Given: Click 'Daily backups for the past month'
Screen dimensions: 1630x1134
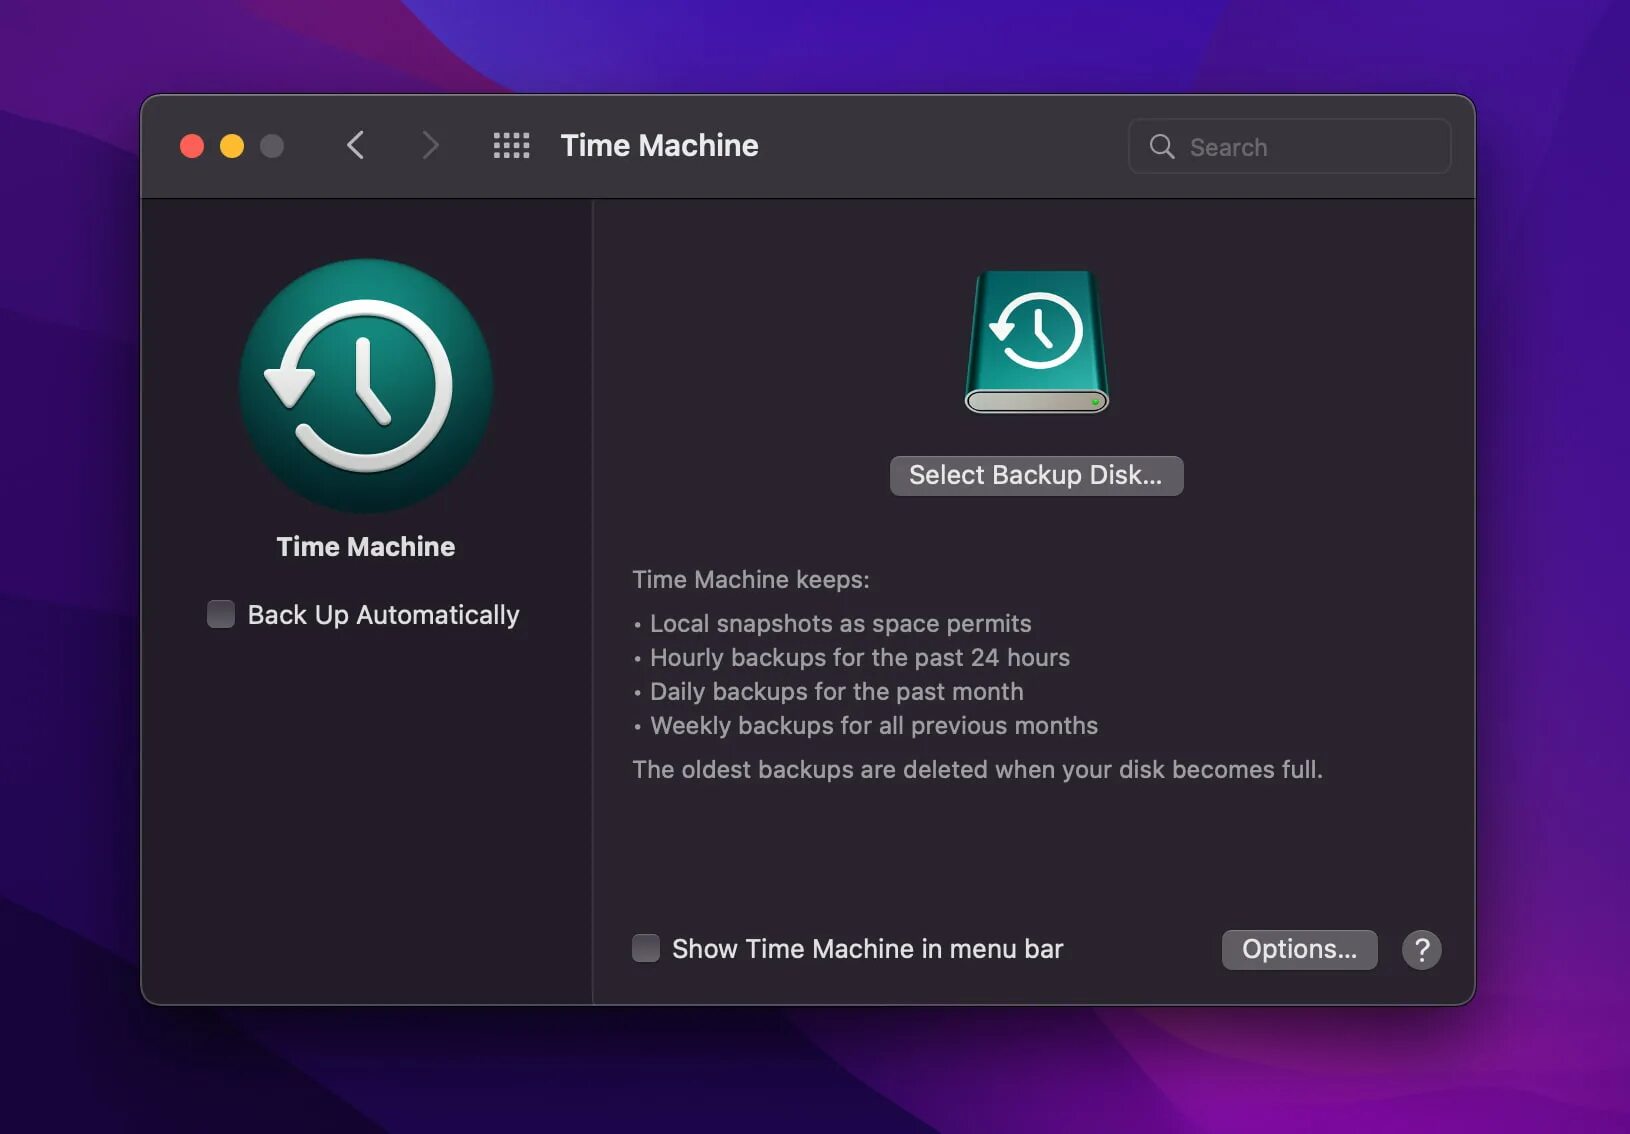Looking at the screenshot, I should pyautogui.click(x=837, y=692).
